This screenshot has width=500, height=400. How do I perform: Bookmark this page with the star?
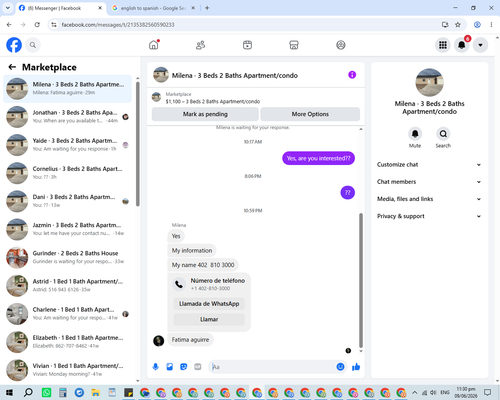point(458,25)
